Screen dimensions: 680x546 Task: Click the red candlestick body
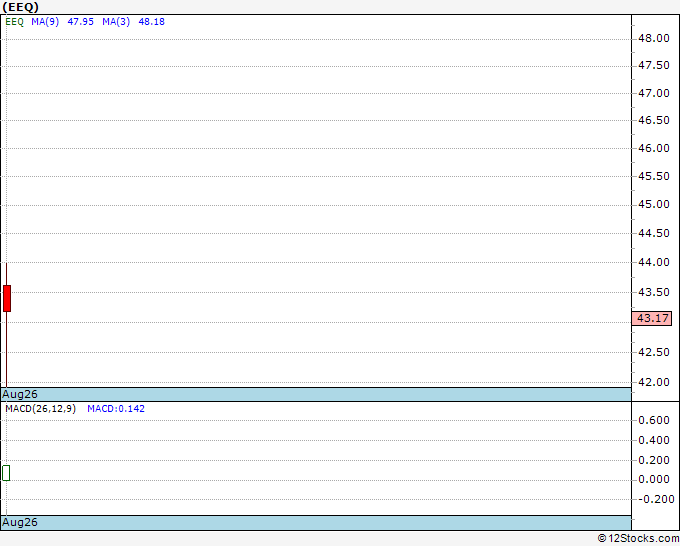pos(7,298)
